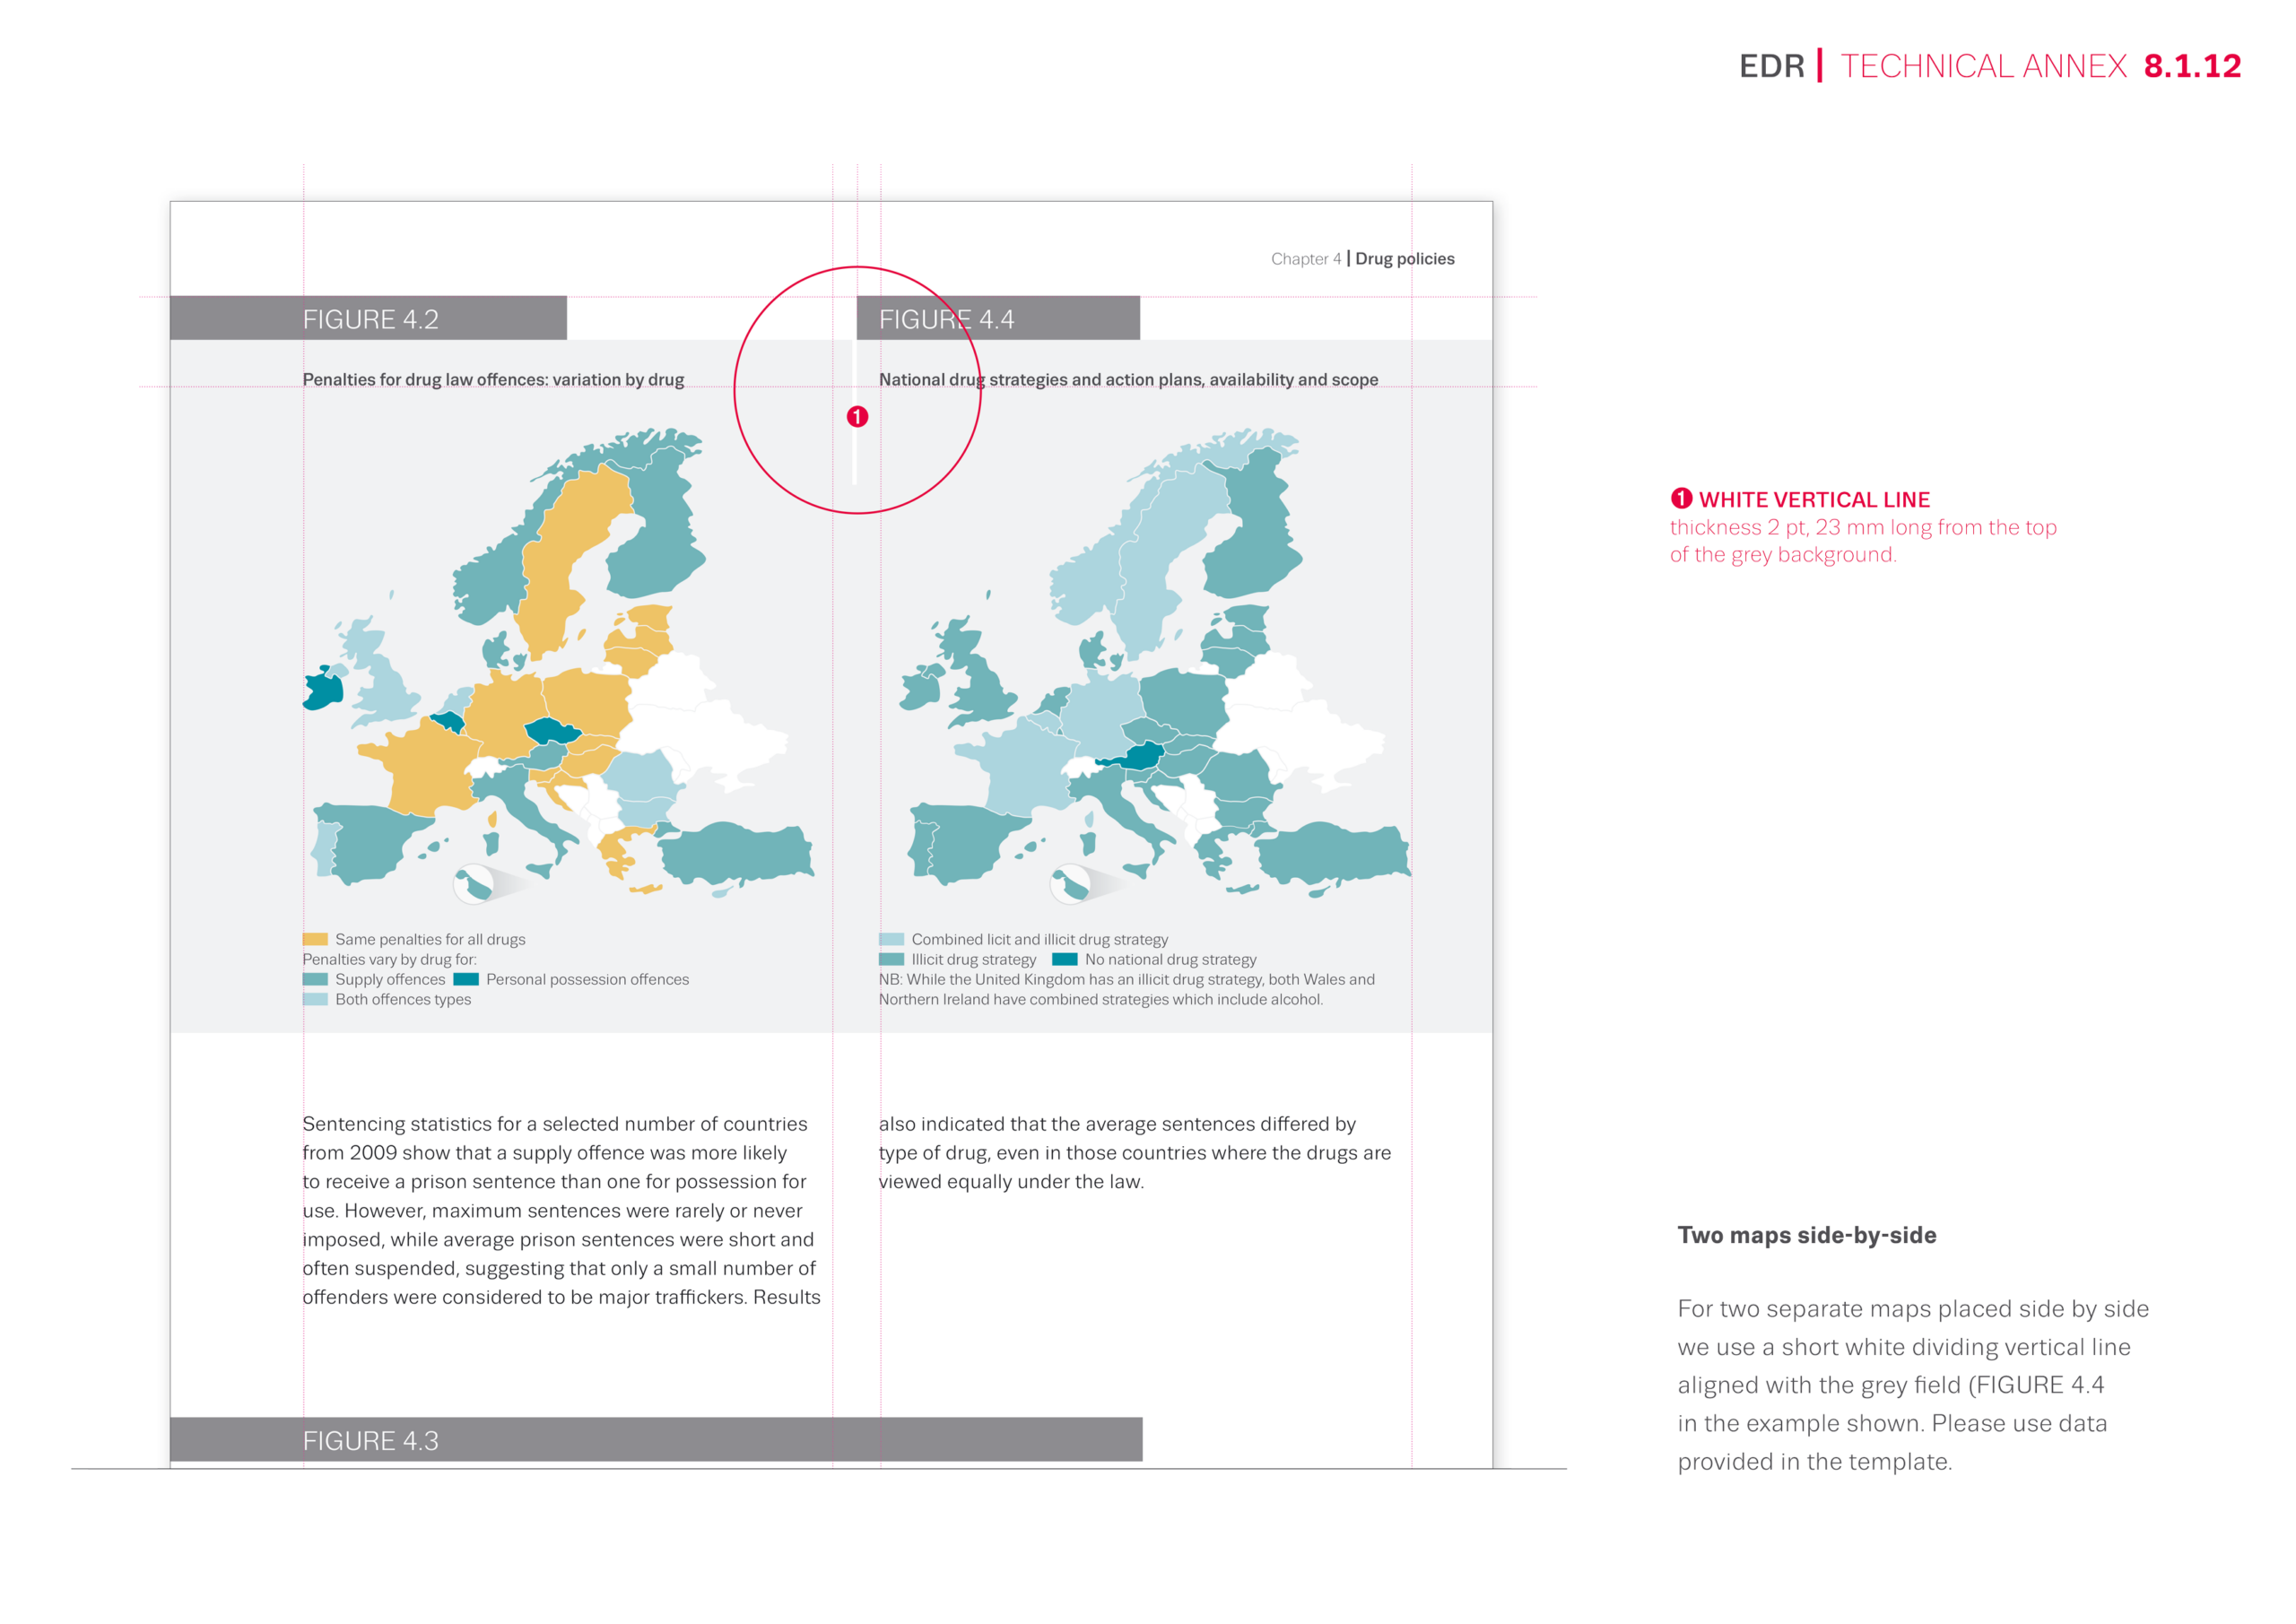
Task: Click the 'Personal possession offences' legend swatch
Action: click(466, 979)
